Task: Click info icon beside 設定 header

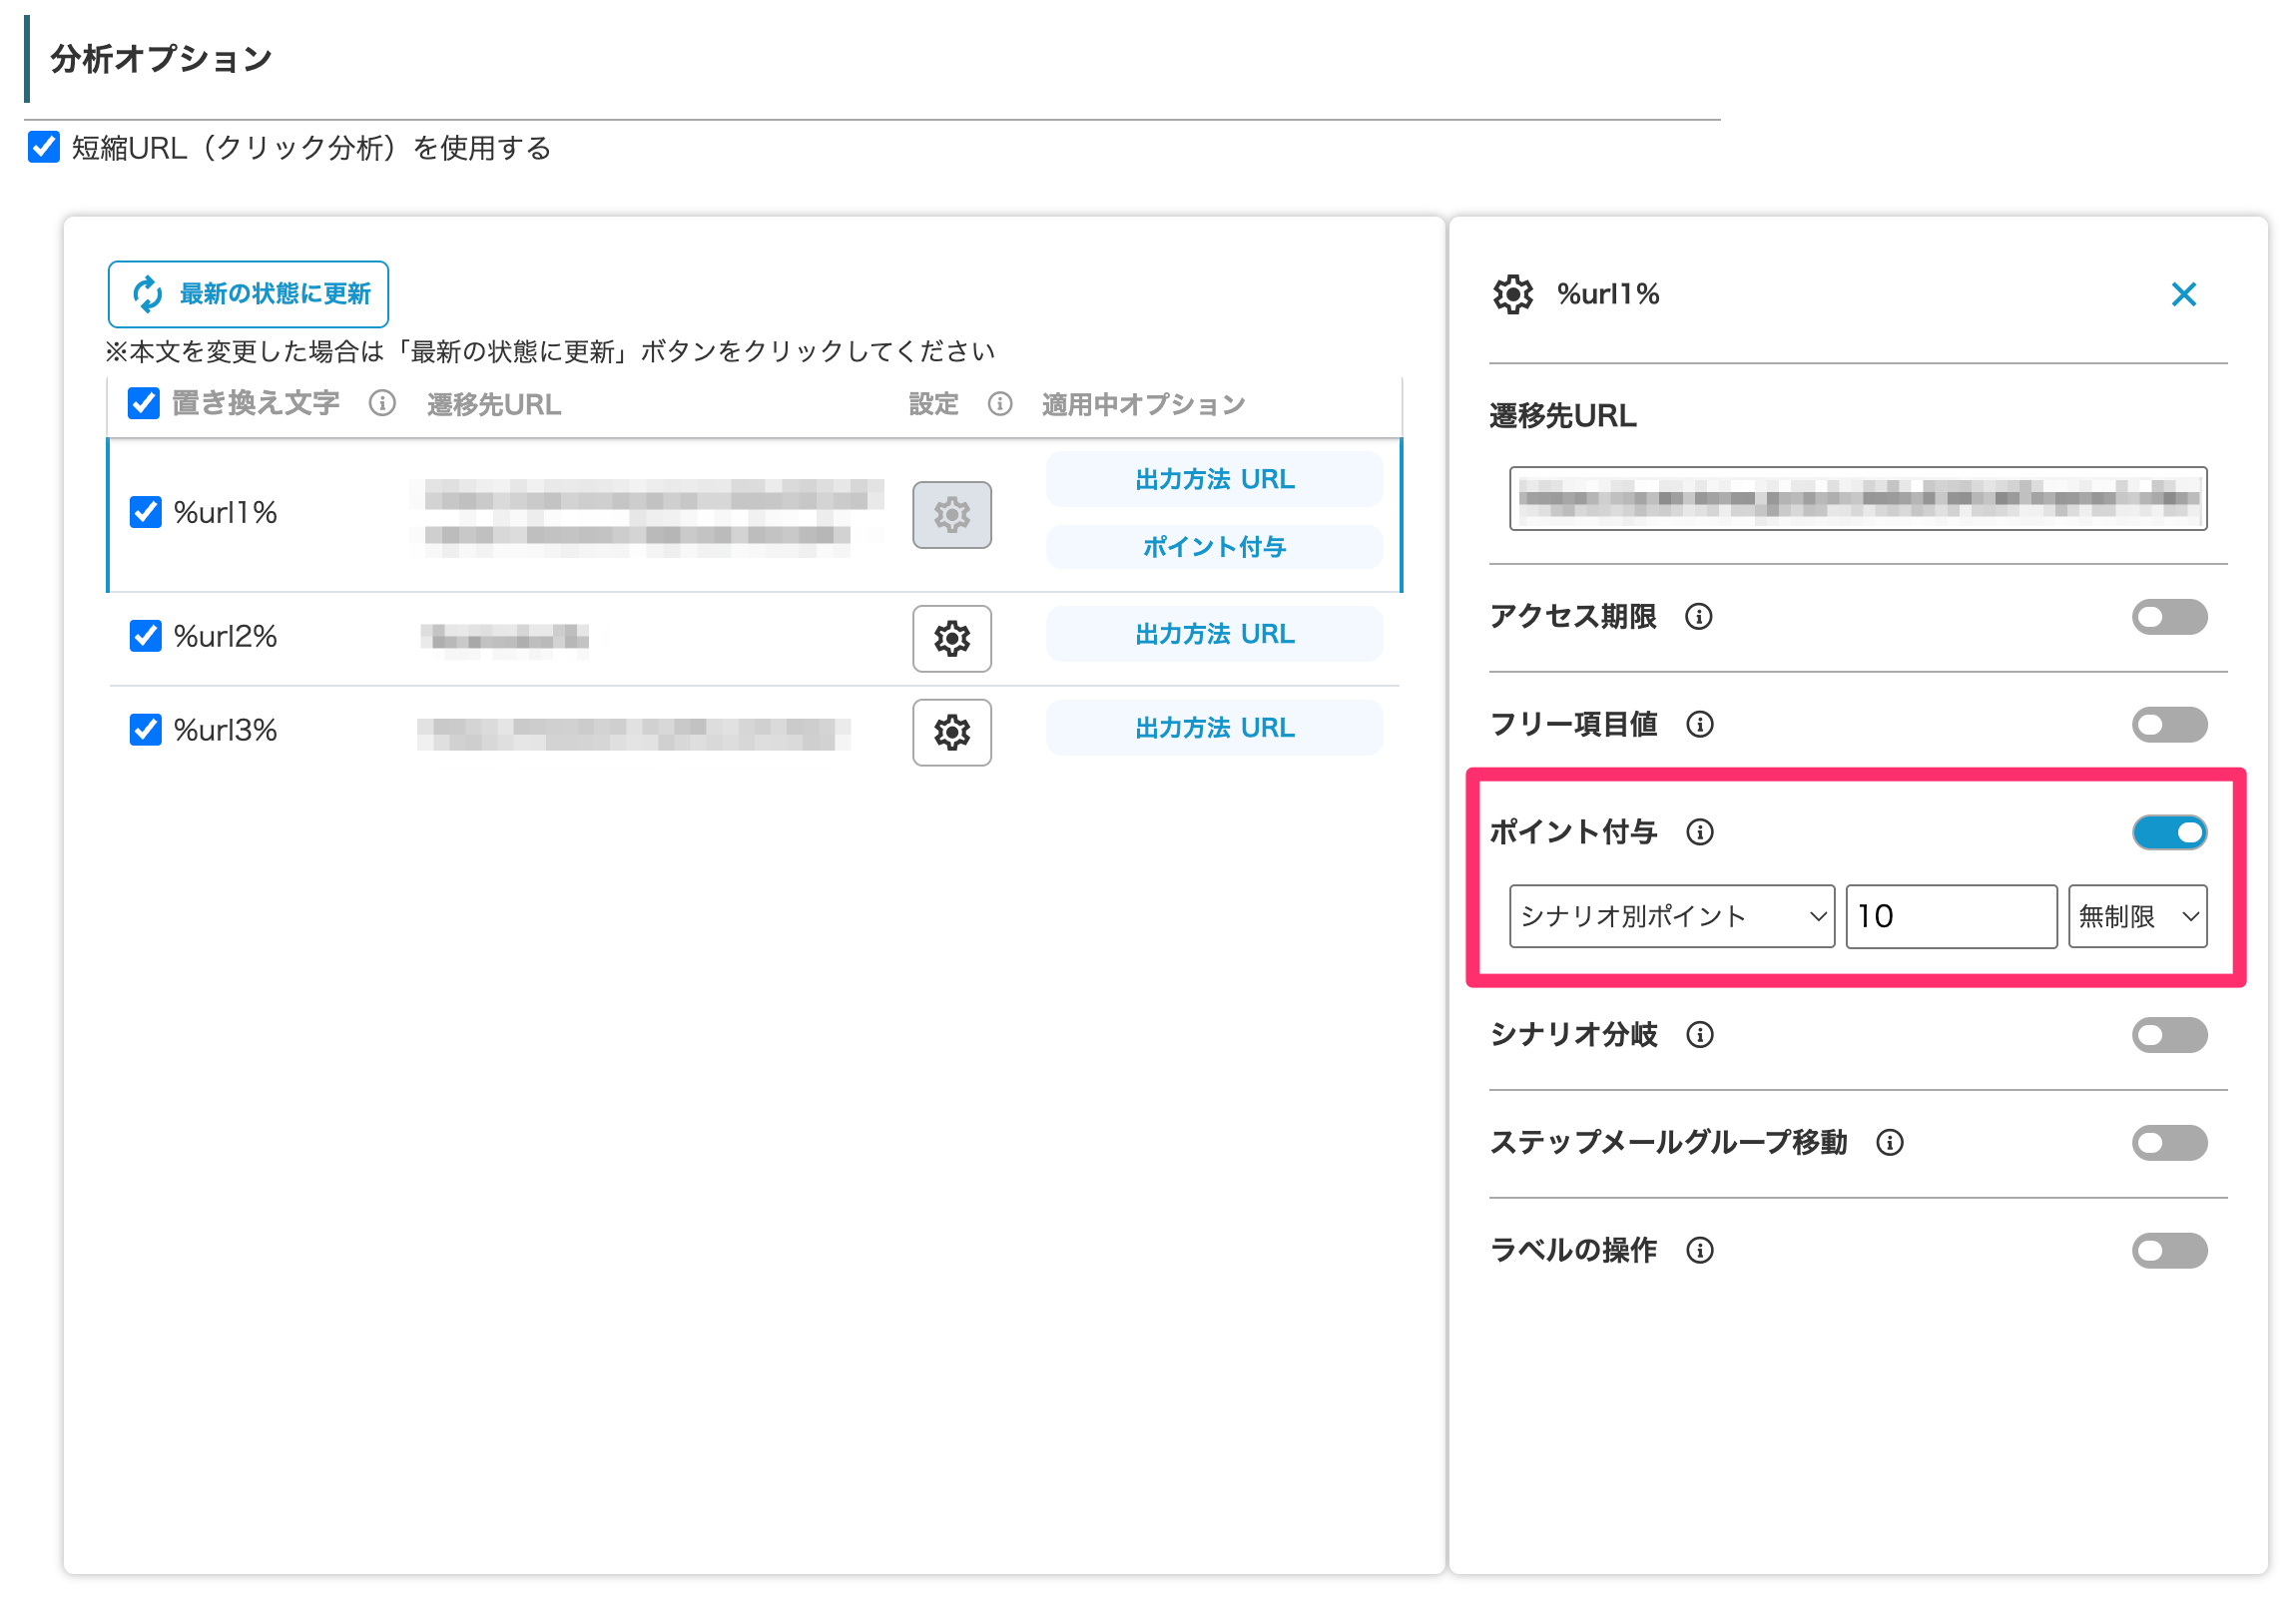Action: [999, 404]
